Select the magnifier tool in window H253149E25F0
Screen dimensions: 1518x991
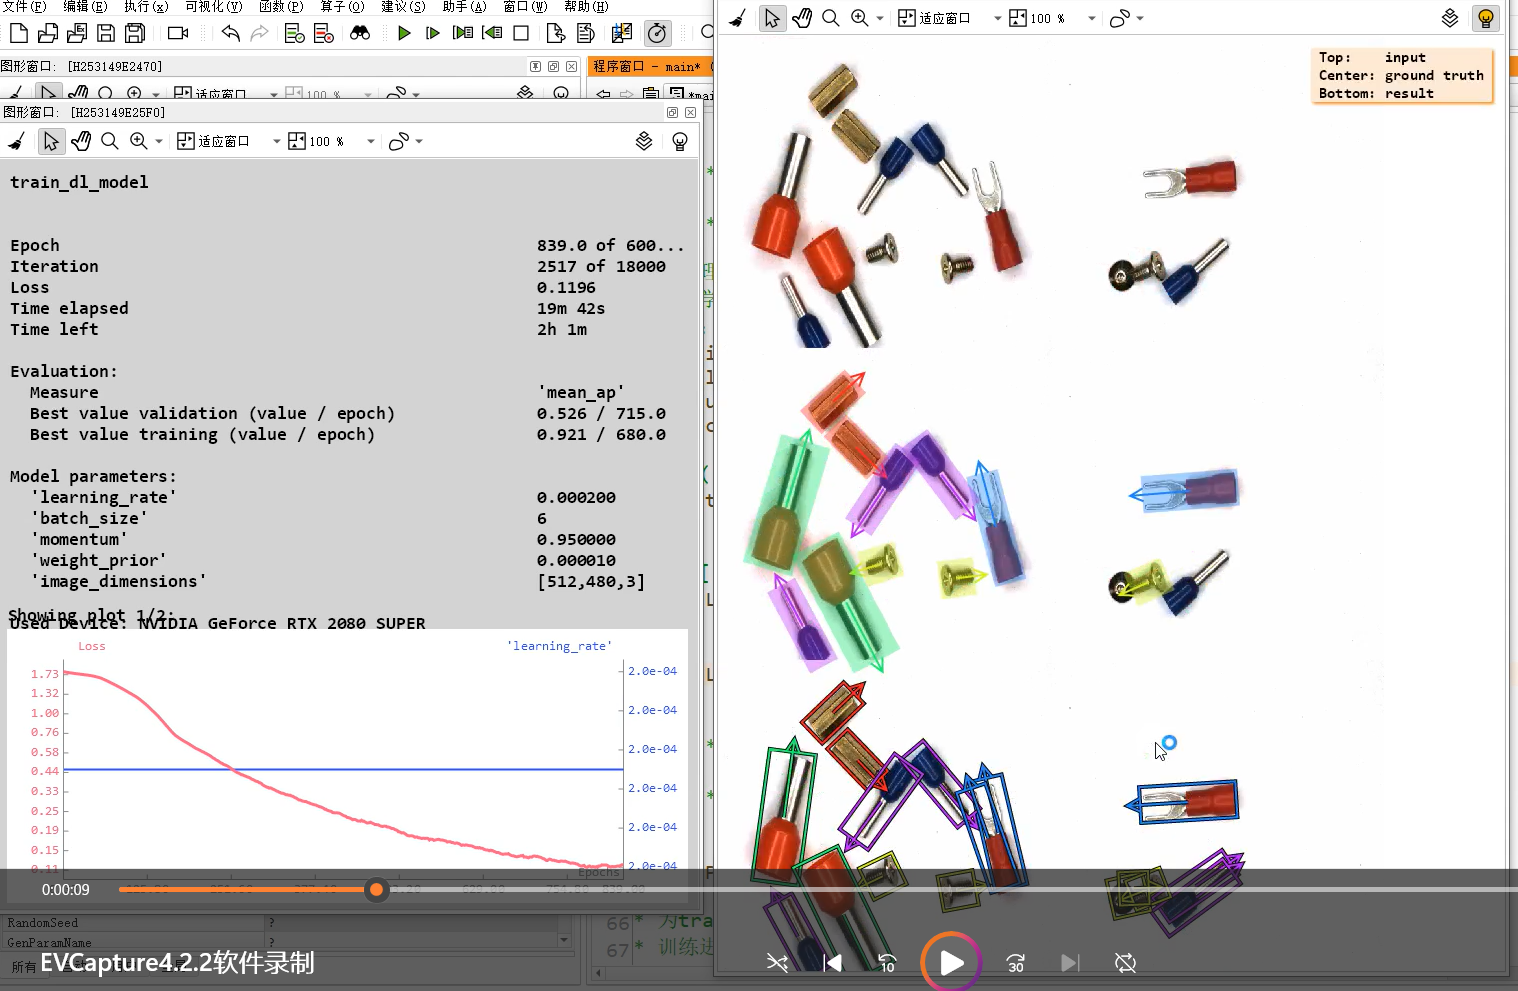110,141
